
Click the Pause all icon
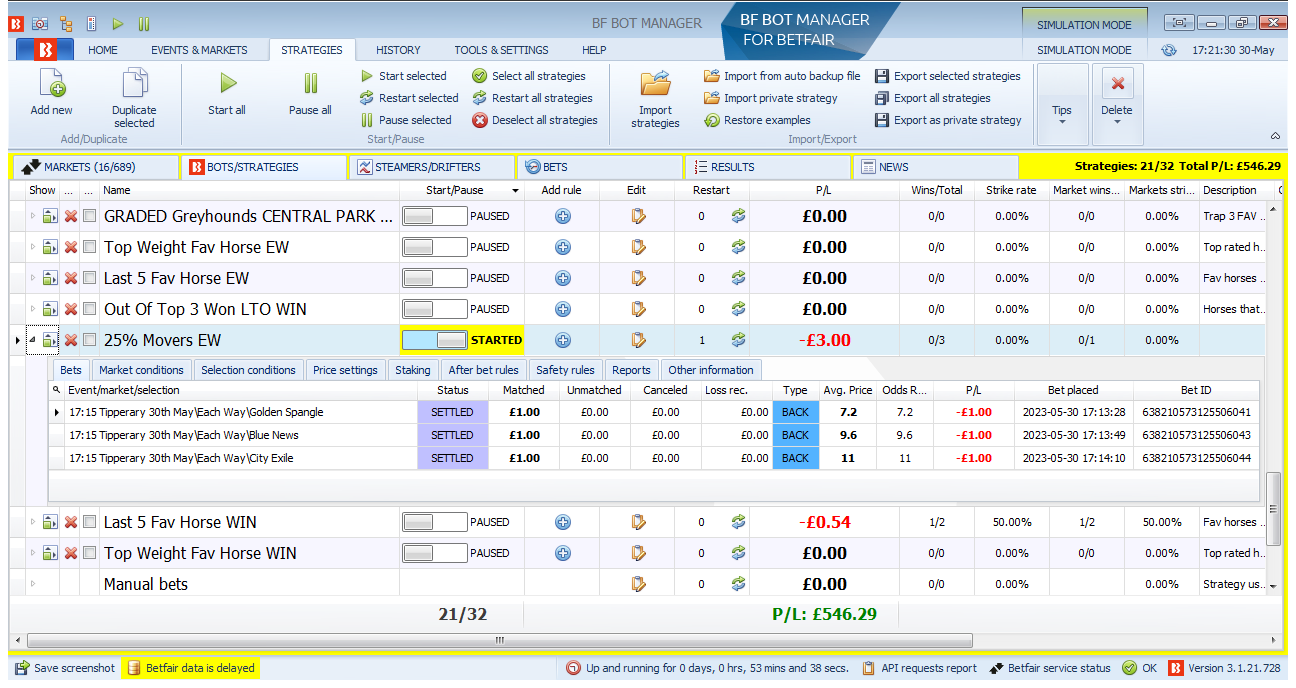(x=311, y=84)
